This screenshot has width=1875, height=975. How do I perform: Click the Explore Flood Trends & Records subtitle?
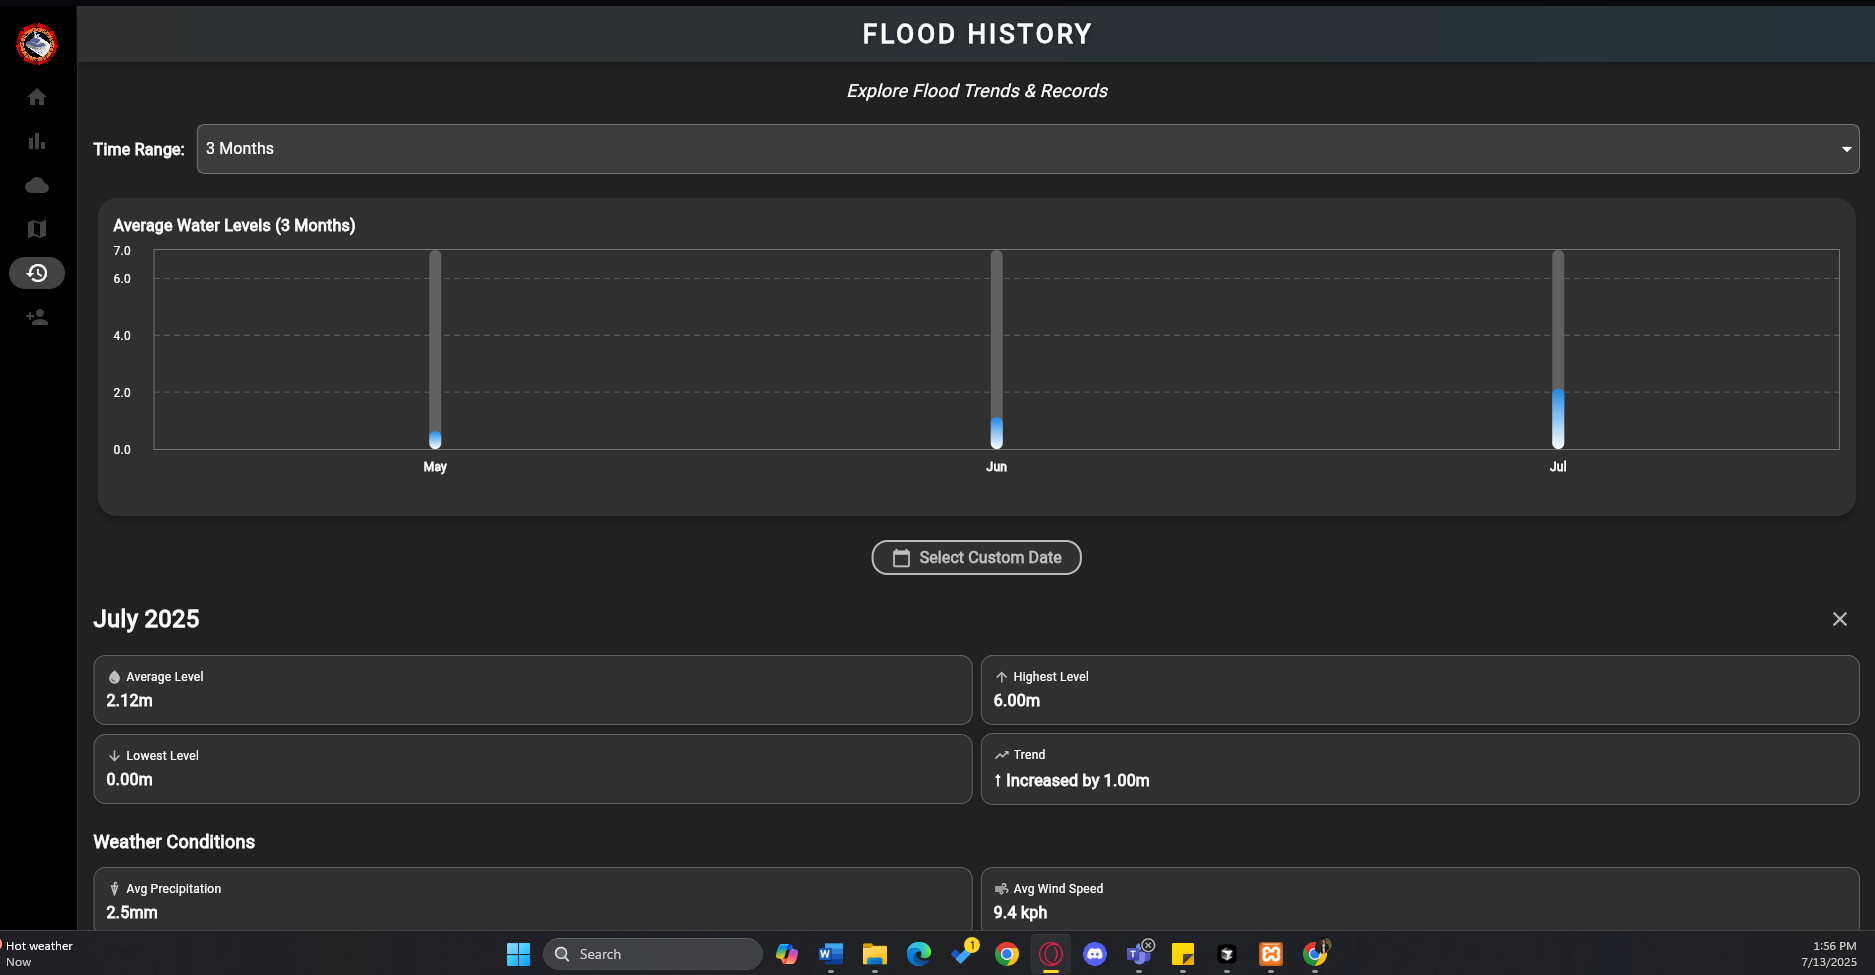[x=977, y=91]
